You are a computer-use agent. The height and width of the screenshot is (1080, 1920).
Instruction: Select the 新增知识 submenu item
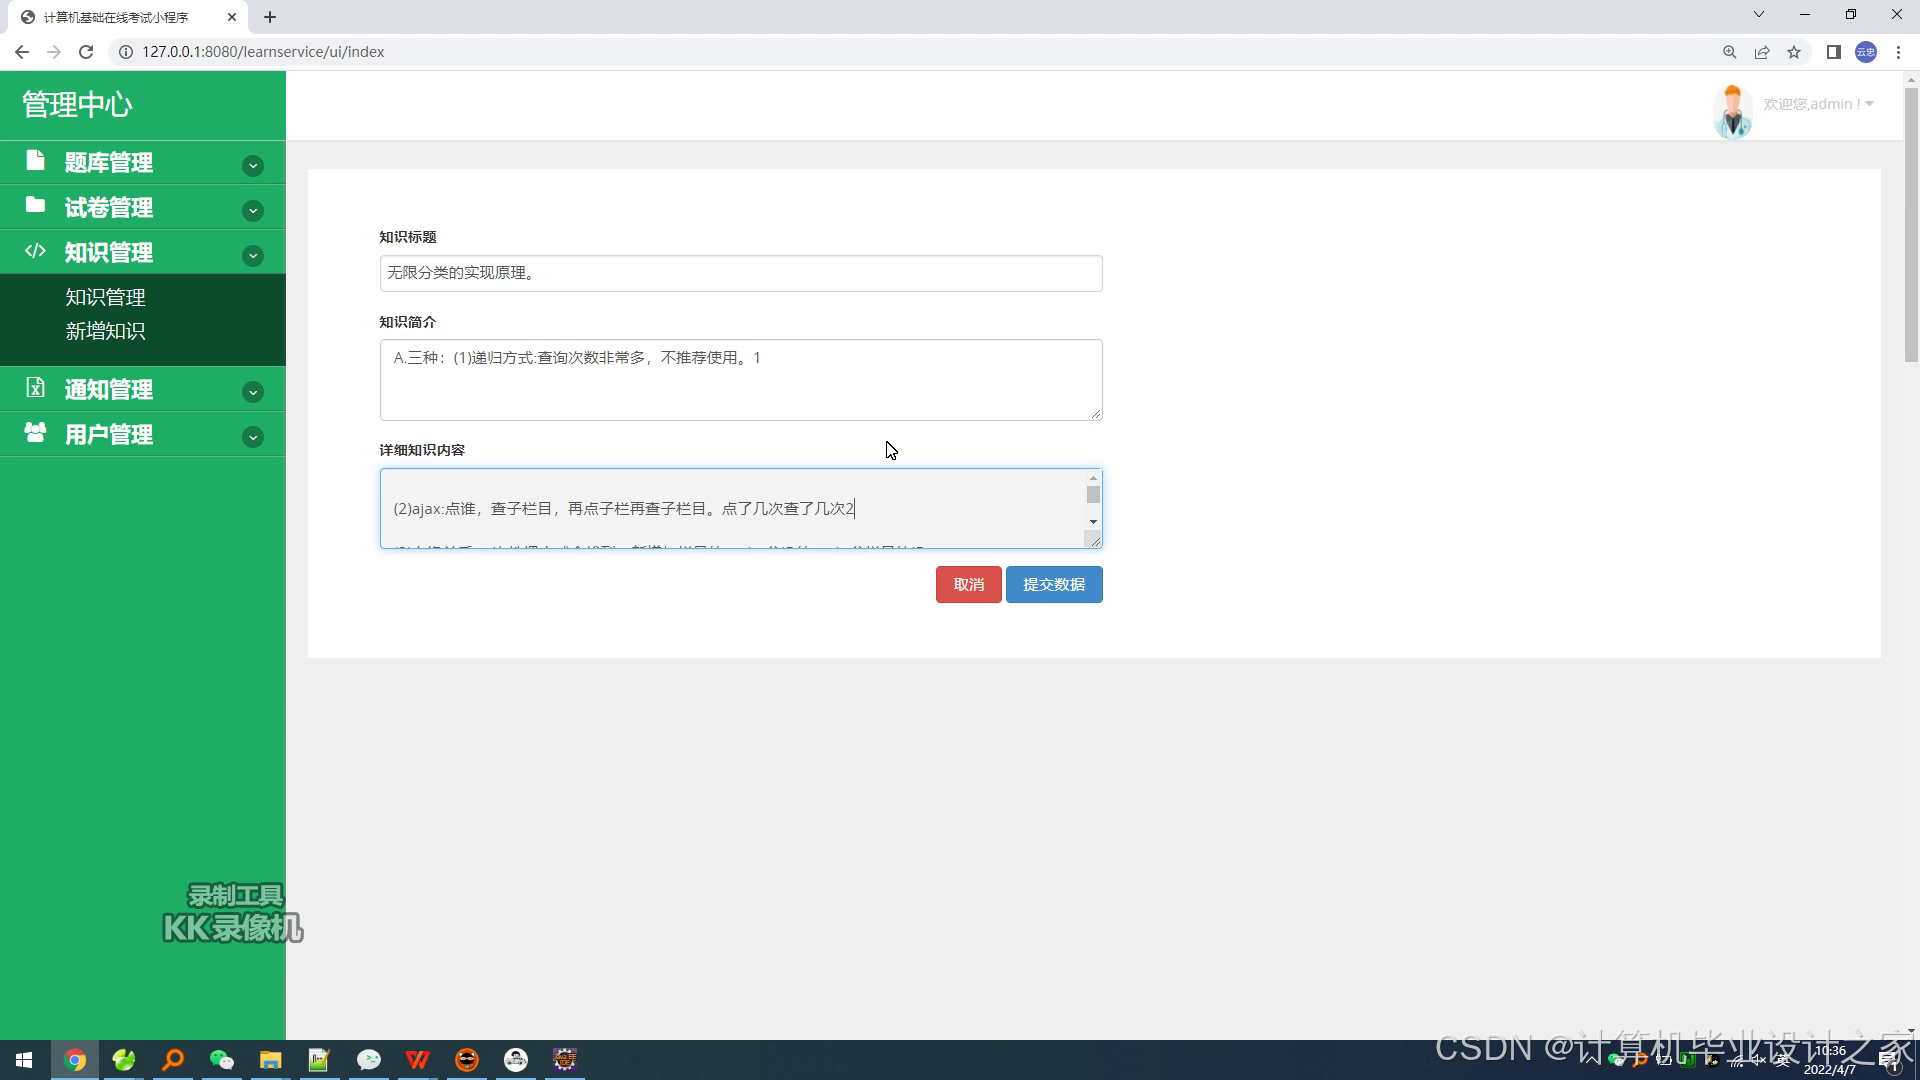105,331
